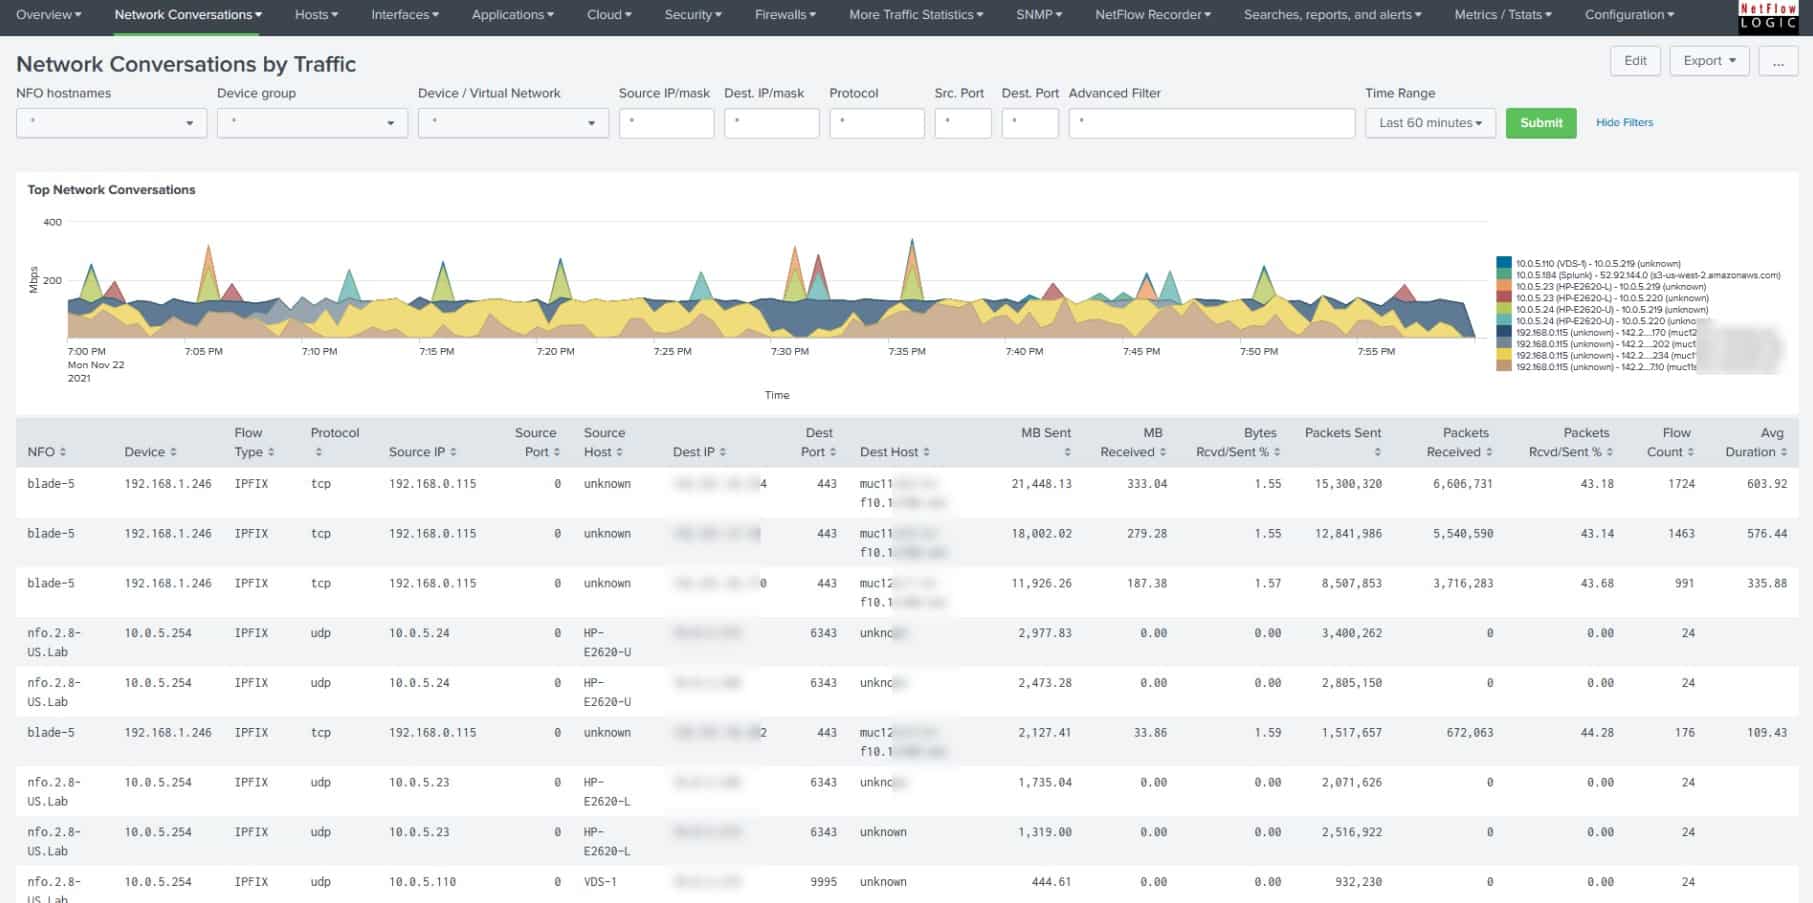Screen dimensions: 1813x903
Task: Click MB Sent value 21,448.13
Action: click(x=1041, y=484)
